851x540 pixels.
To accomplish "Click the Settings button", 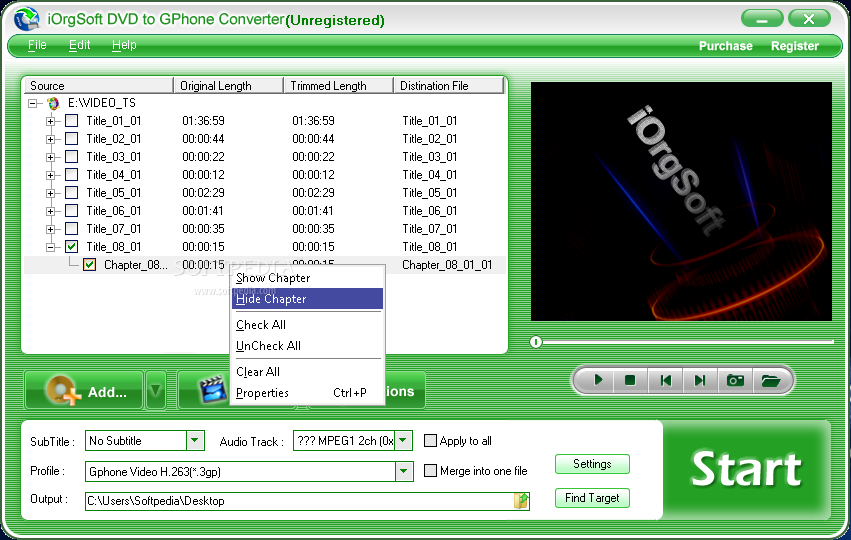I will point(592,464).
